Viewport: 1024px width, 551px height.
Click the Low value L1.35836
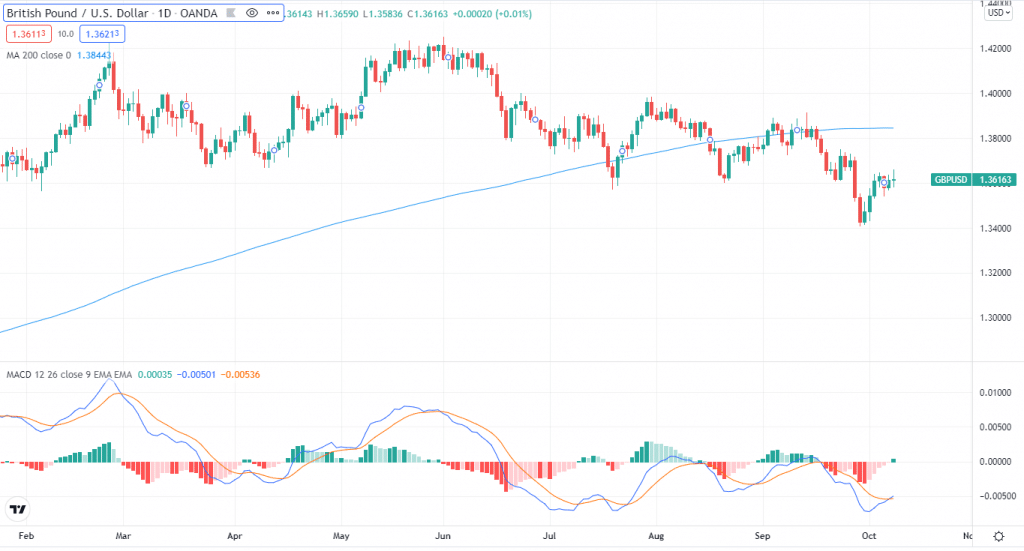pos(383,14)
